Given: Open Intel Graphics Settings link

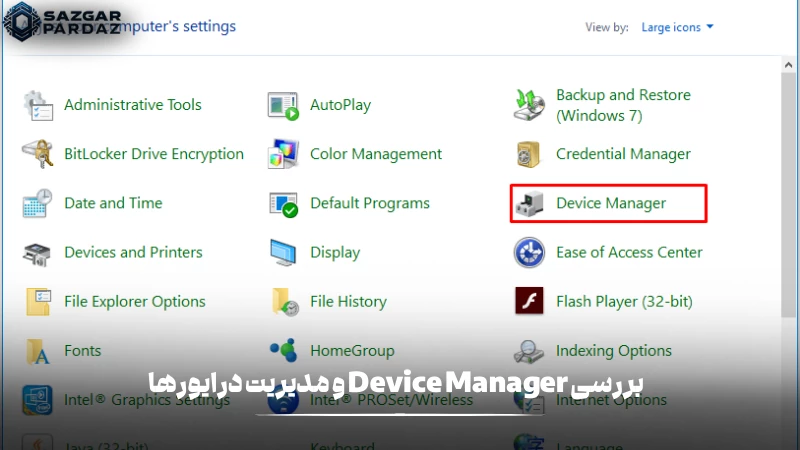Looking at the screenshot, I should pos(147,399).
